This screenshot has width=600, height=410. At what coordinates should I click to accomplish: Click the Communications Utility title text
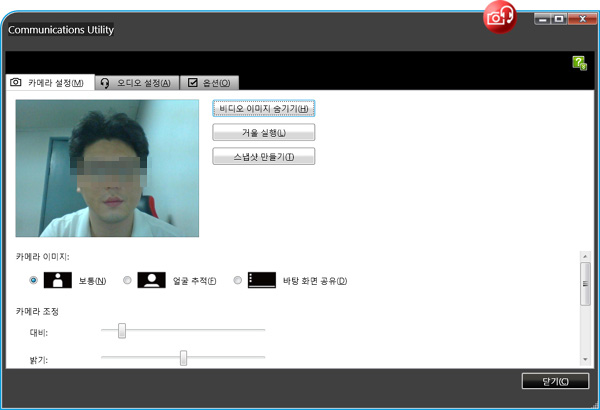pos(61,30)
